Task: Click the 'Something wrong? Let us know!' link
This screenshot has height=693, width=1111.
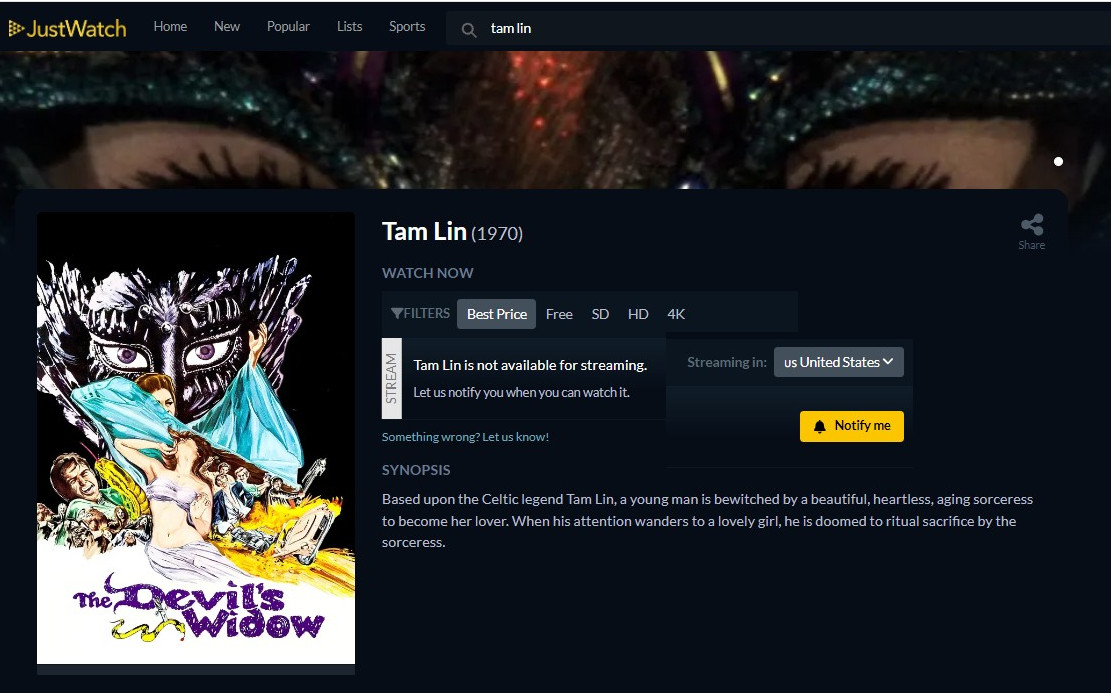Action: point(466,437)
